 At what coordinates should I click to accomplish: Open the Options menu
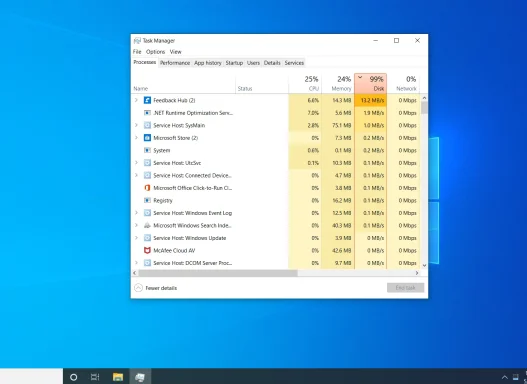[x=155, y=52]
